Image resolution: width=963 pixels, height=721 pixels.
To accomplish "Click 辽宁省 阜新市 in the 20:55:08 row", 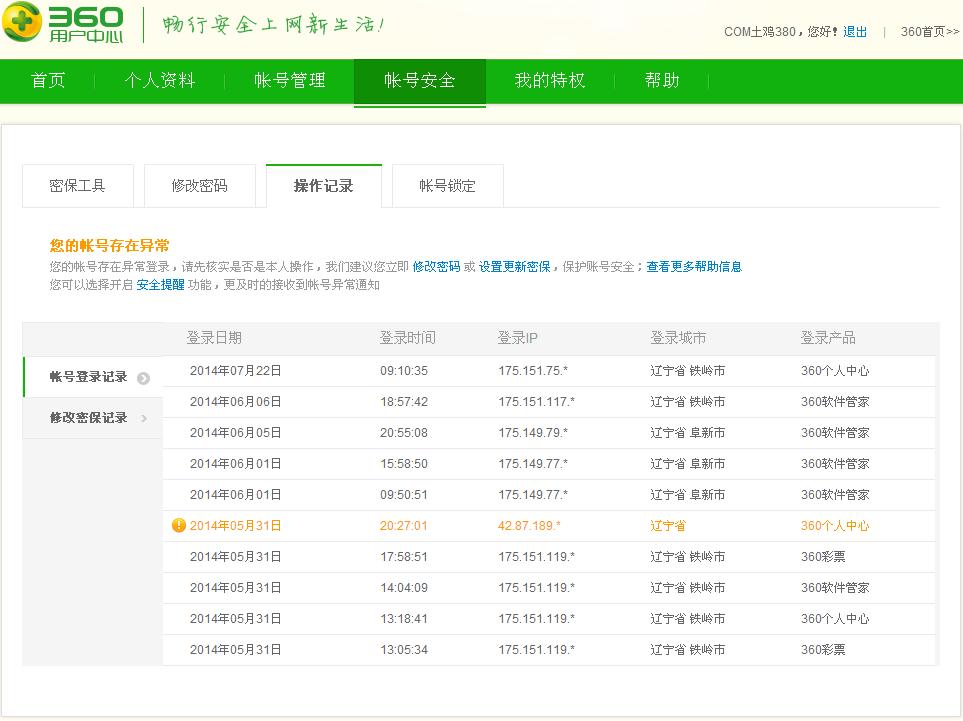I will [687, 433].
